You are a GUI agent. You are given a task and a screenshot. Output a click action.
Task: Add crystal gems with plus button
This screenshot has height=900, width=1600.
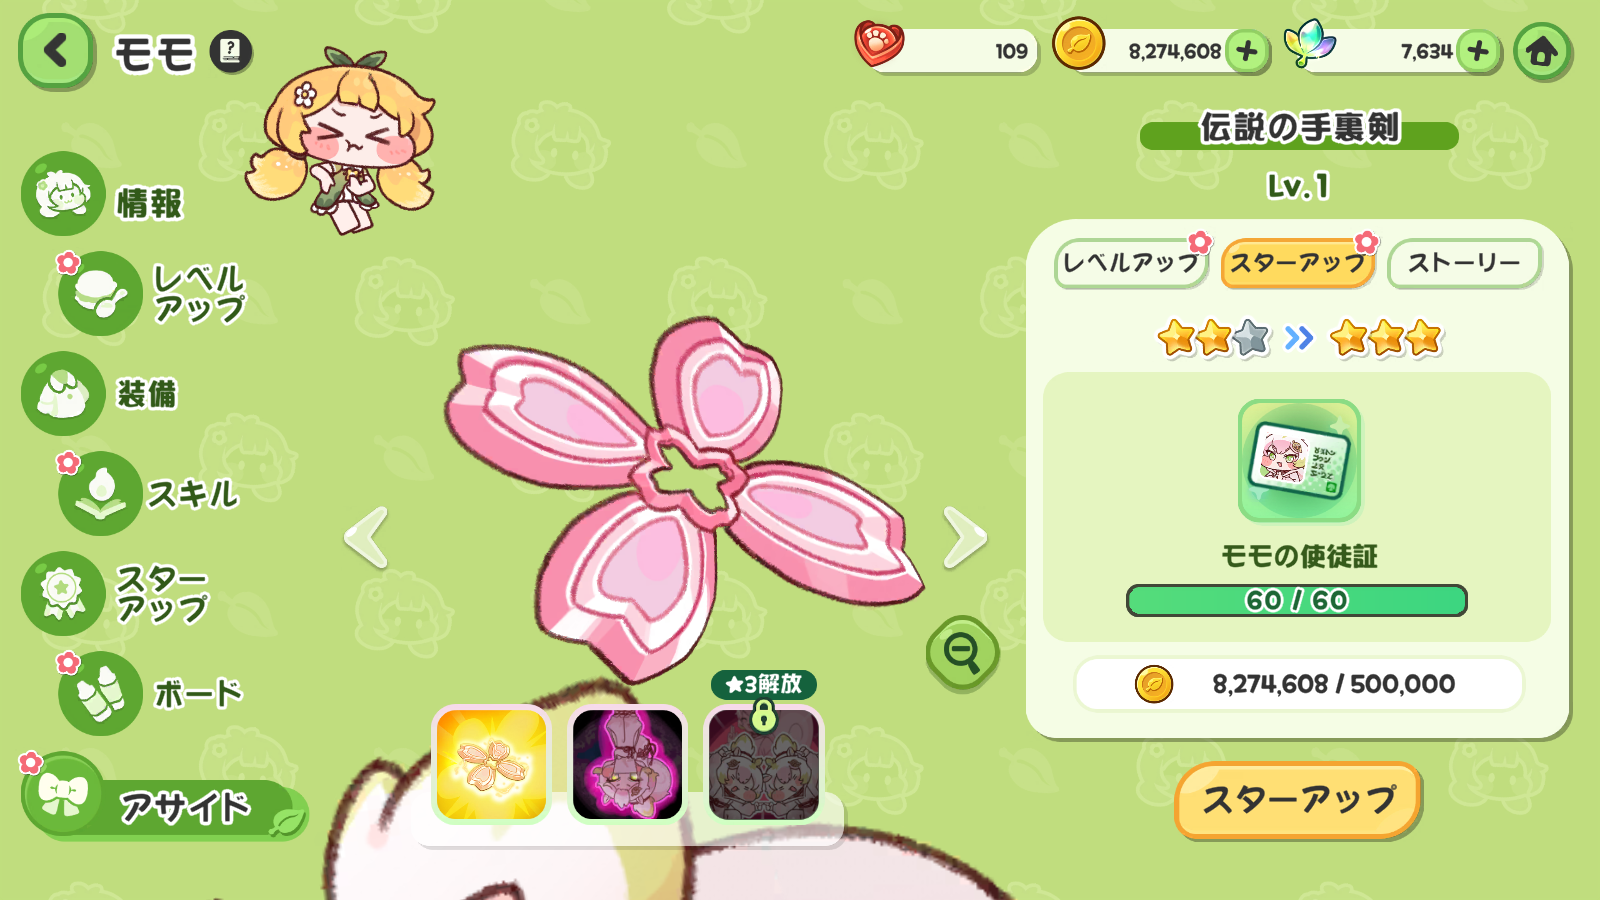[1478, 51]
